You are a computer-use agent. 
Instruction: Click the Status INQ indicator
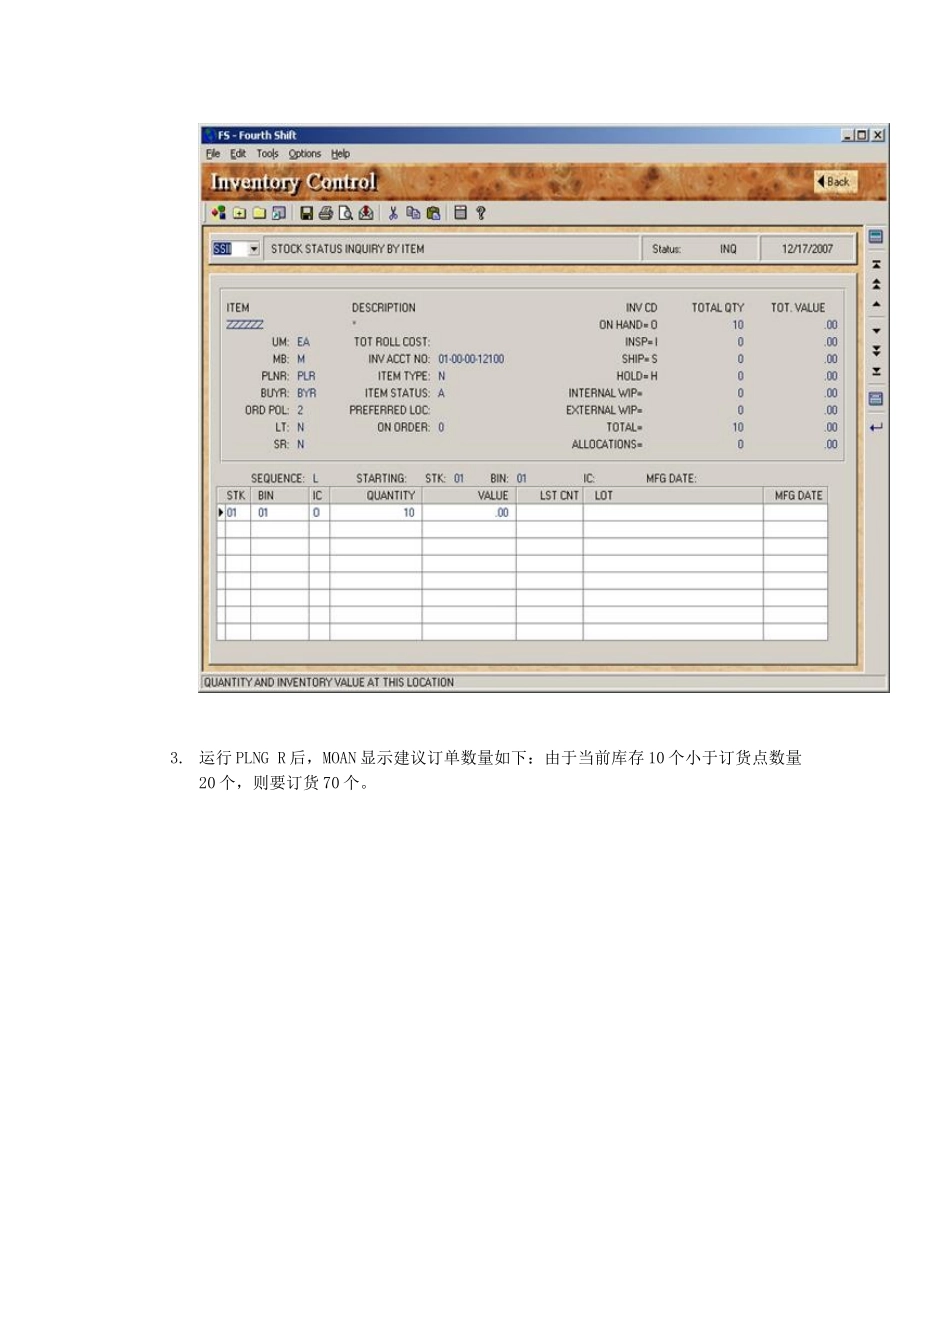tap(728, 249)
